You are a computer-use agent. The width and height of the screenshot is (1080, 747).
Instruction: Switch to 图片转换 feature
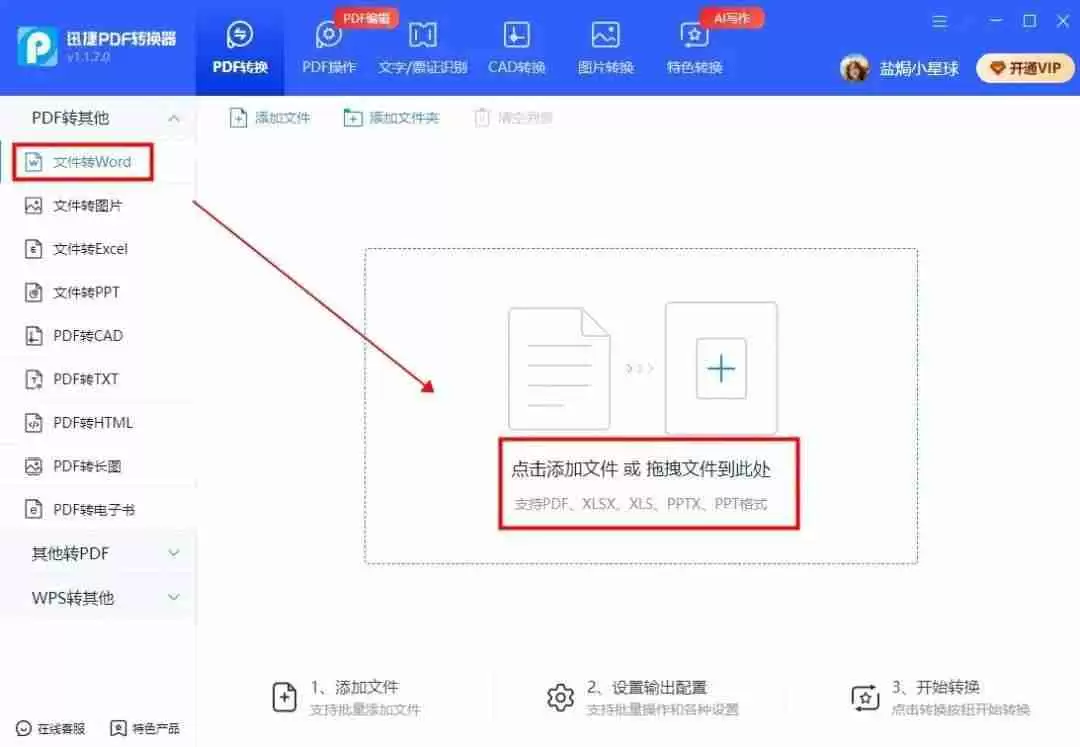[604, 45]
